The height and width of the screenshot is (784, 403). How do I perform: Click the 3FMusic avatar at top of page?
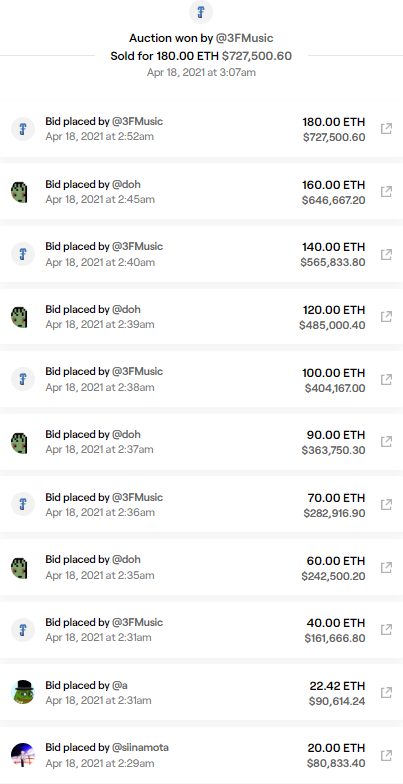201,12
